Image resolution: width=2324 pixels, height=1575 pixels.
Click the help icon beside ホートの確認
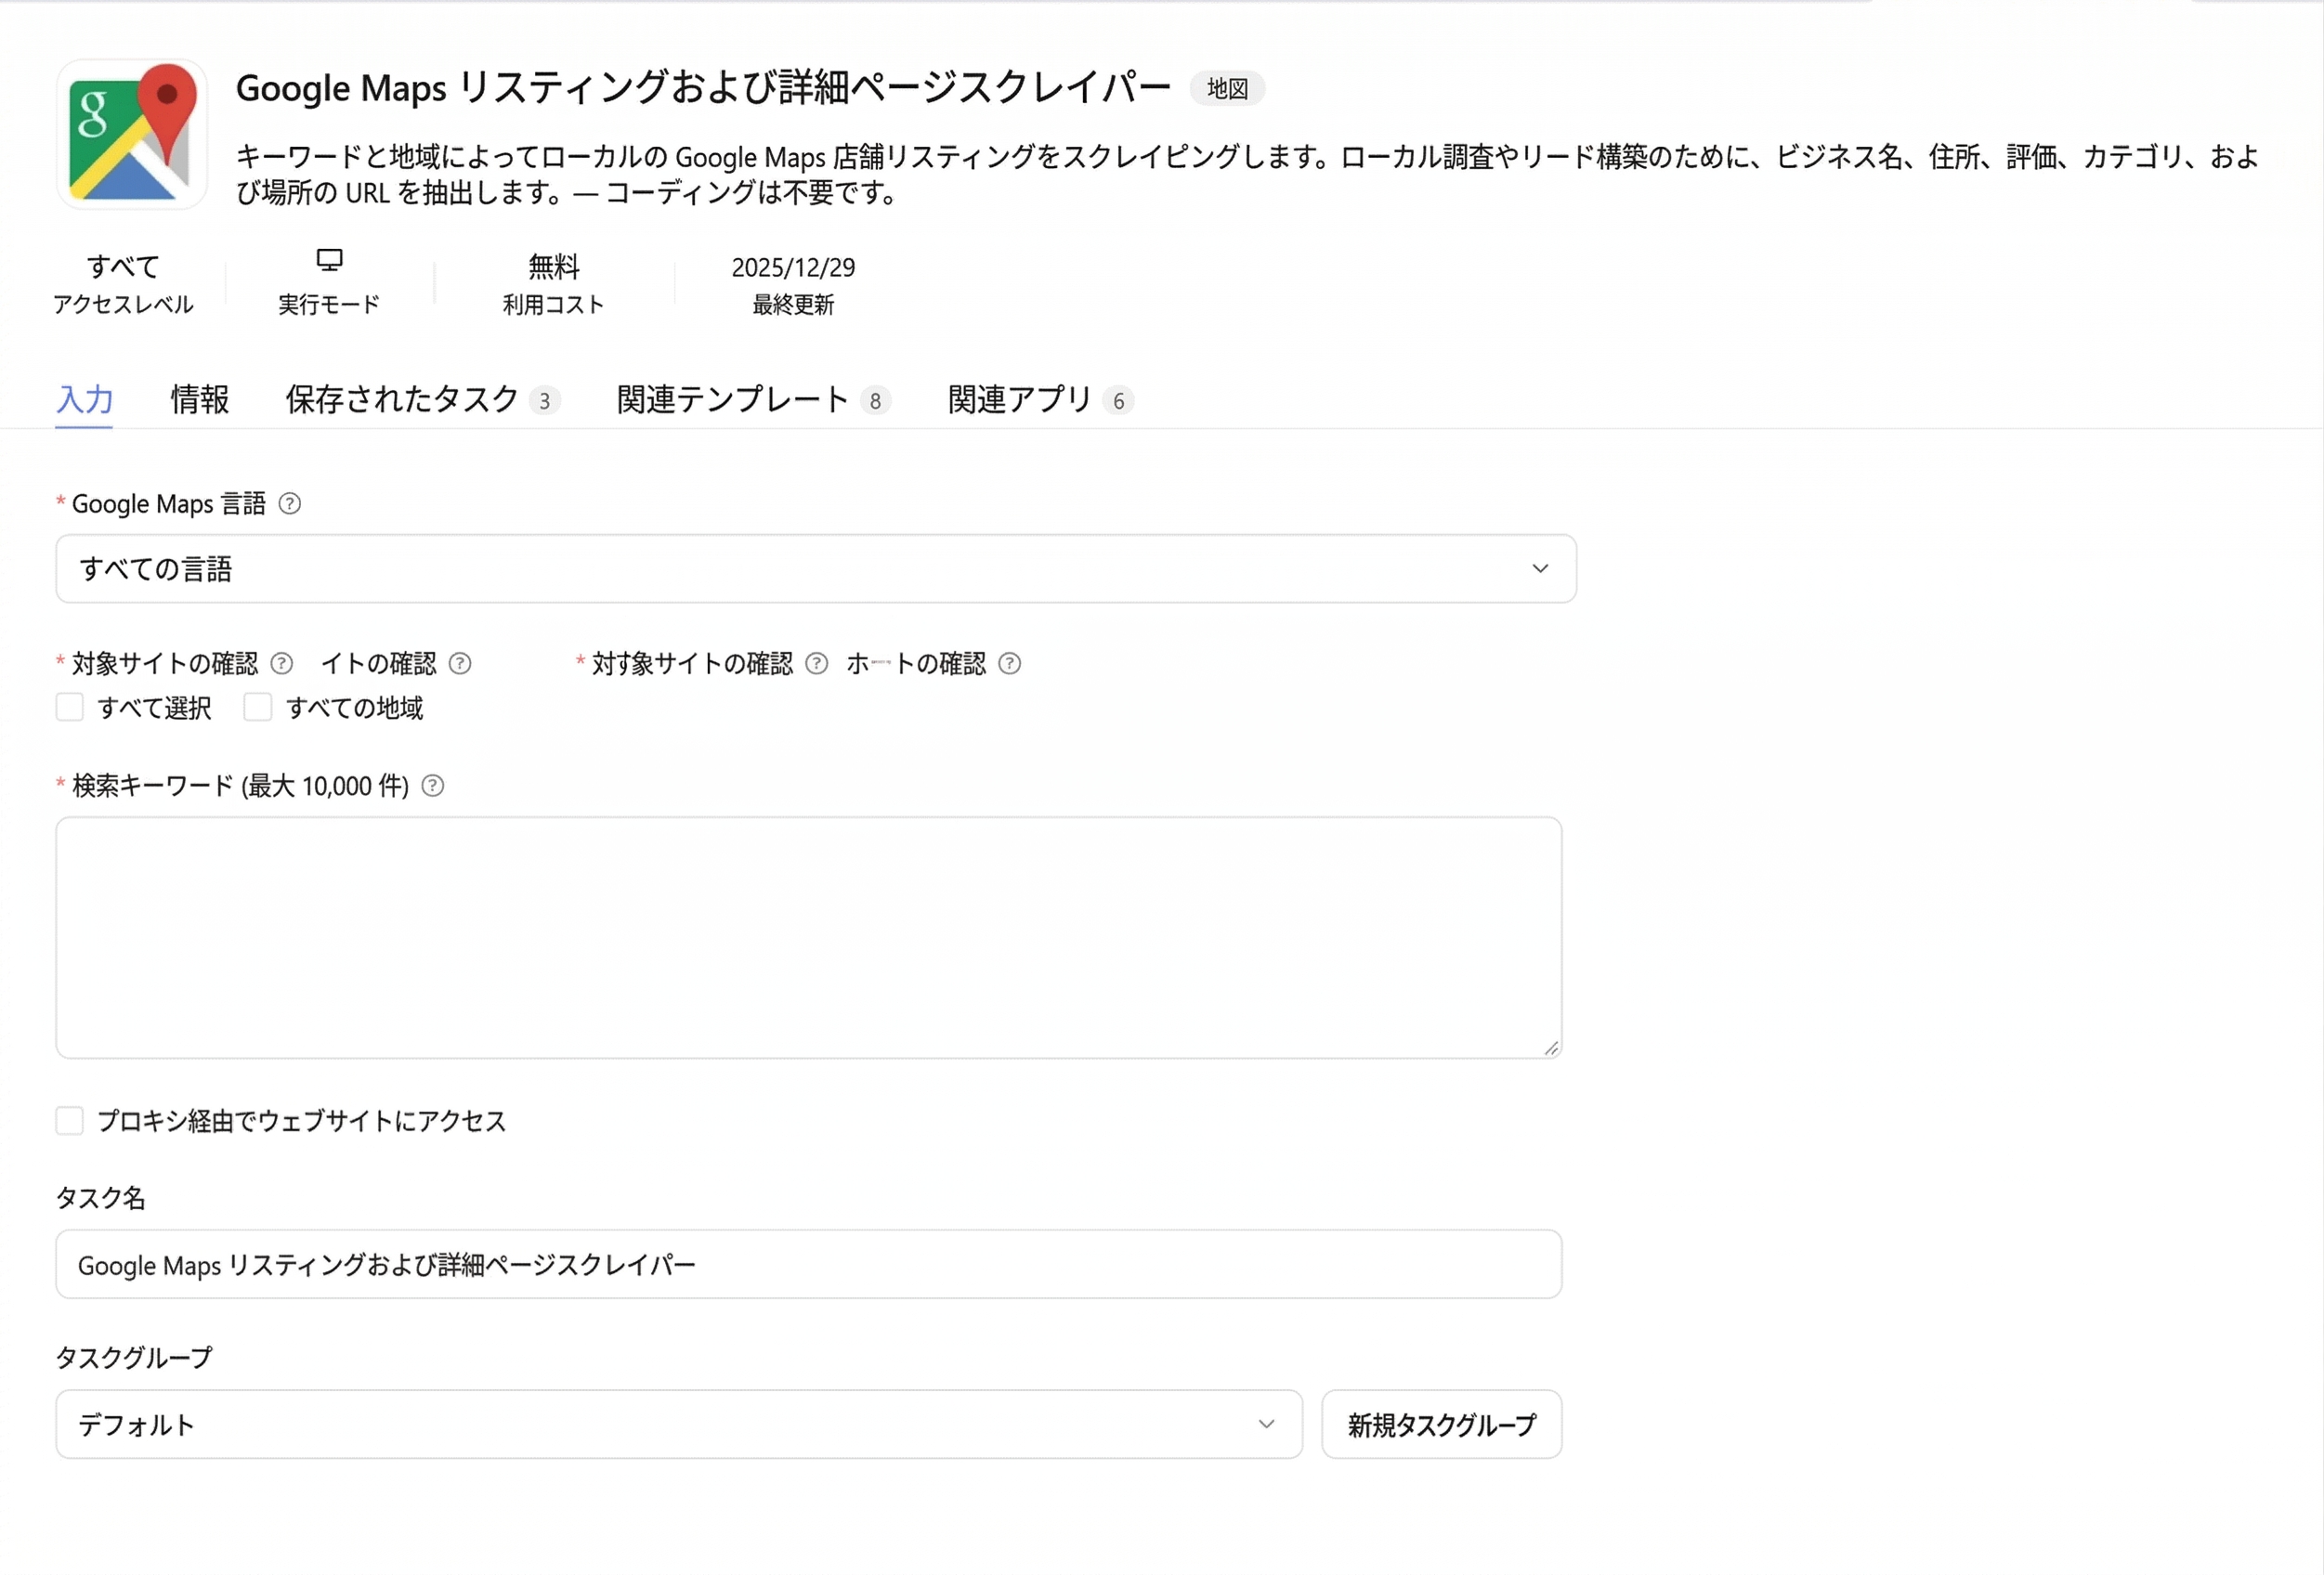pos(1011,663)
